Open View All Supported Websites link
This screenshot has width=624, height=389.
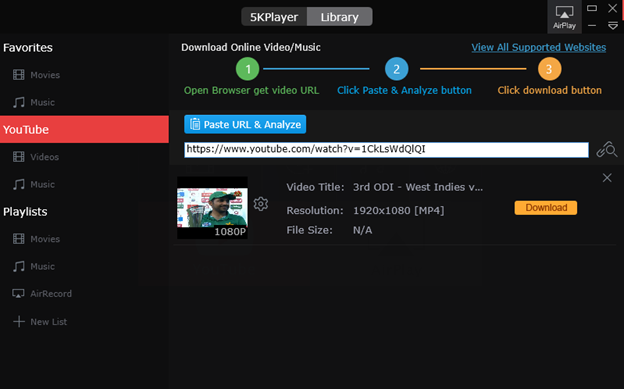[539, 47]
